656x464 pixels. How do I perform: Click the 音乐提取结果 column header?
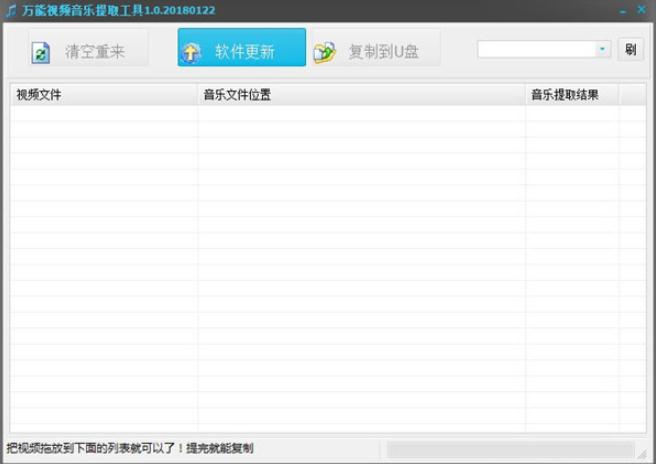(572, 95)
